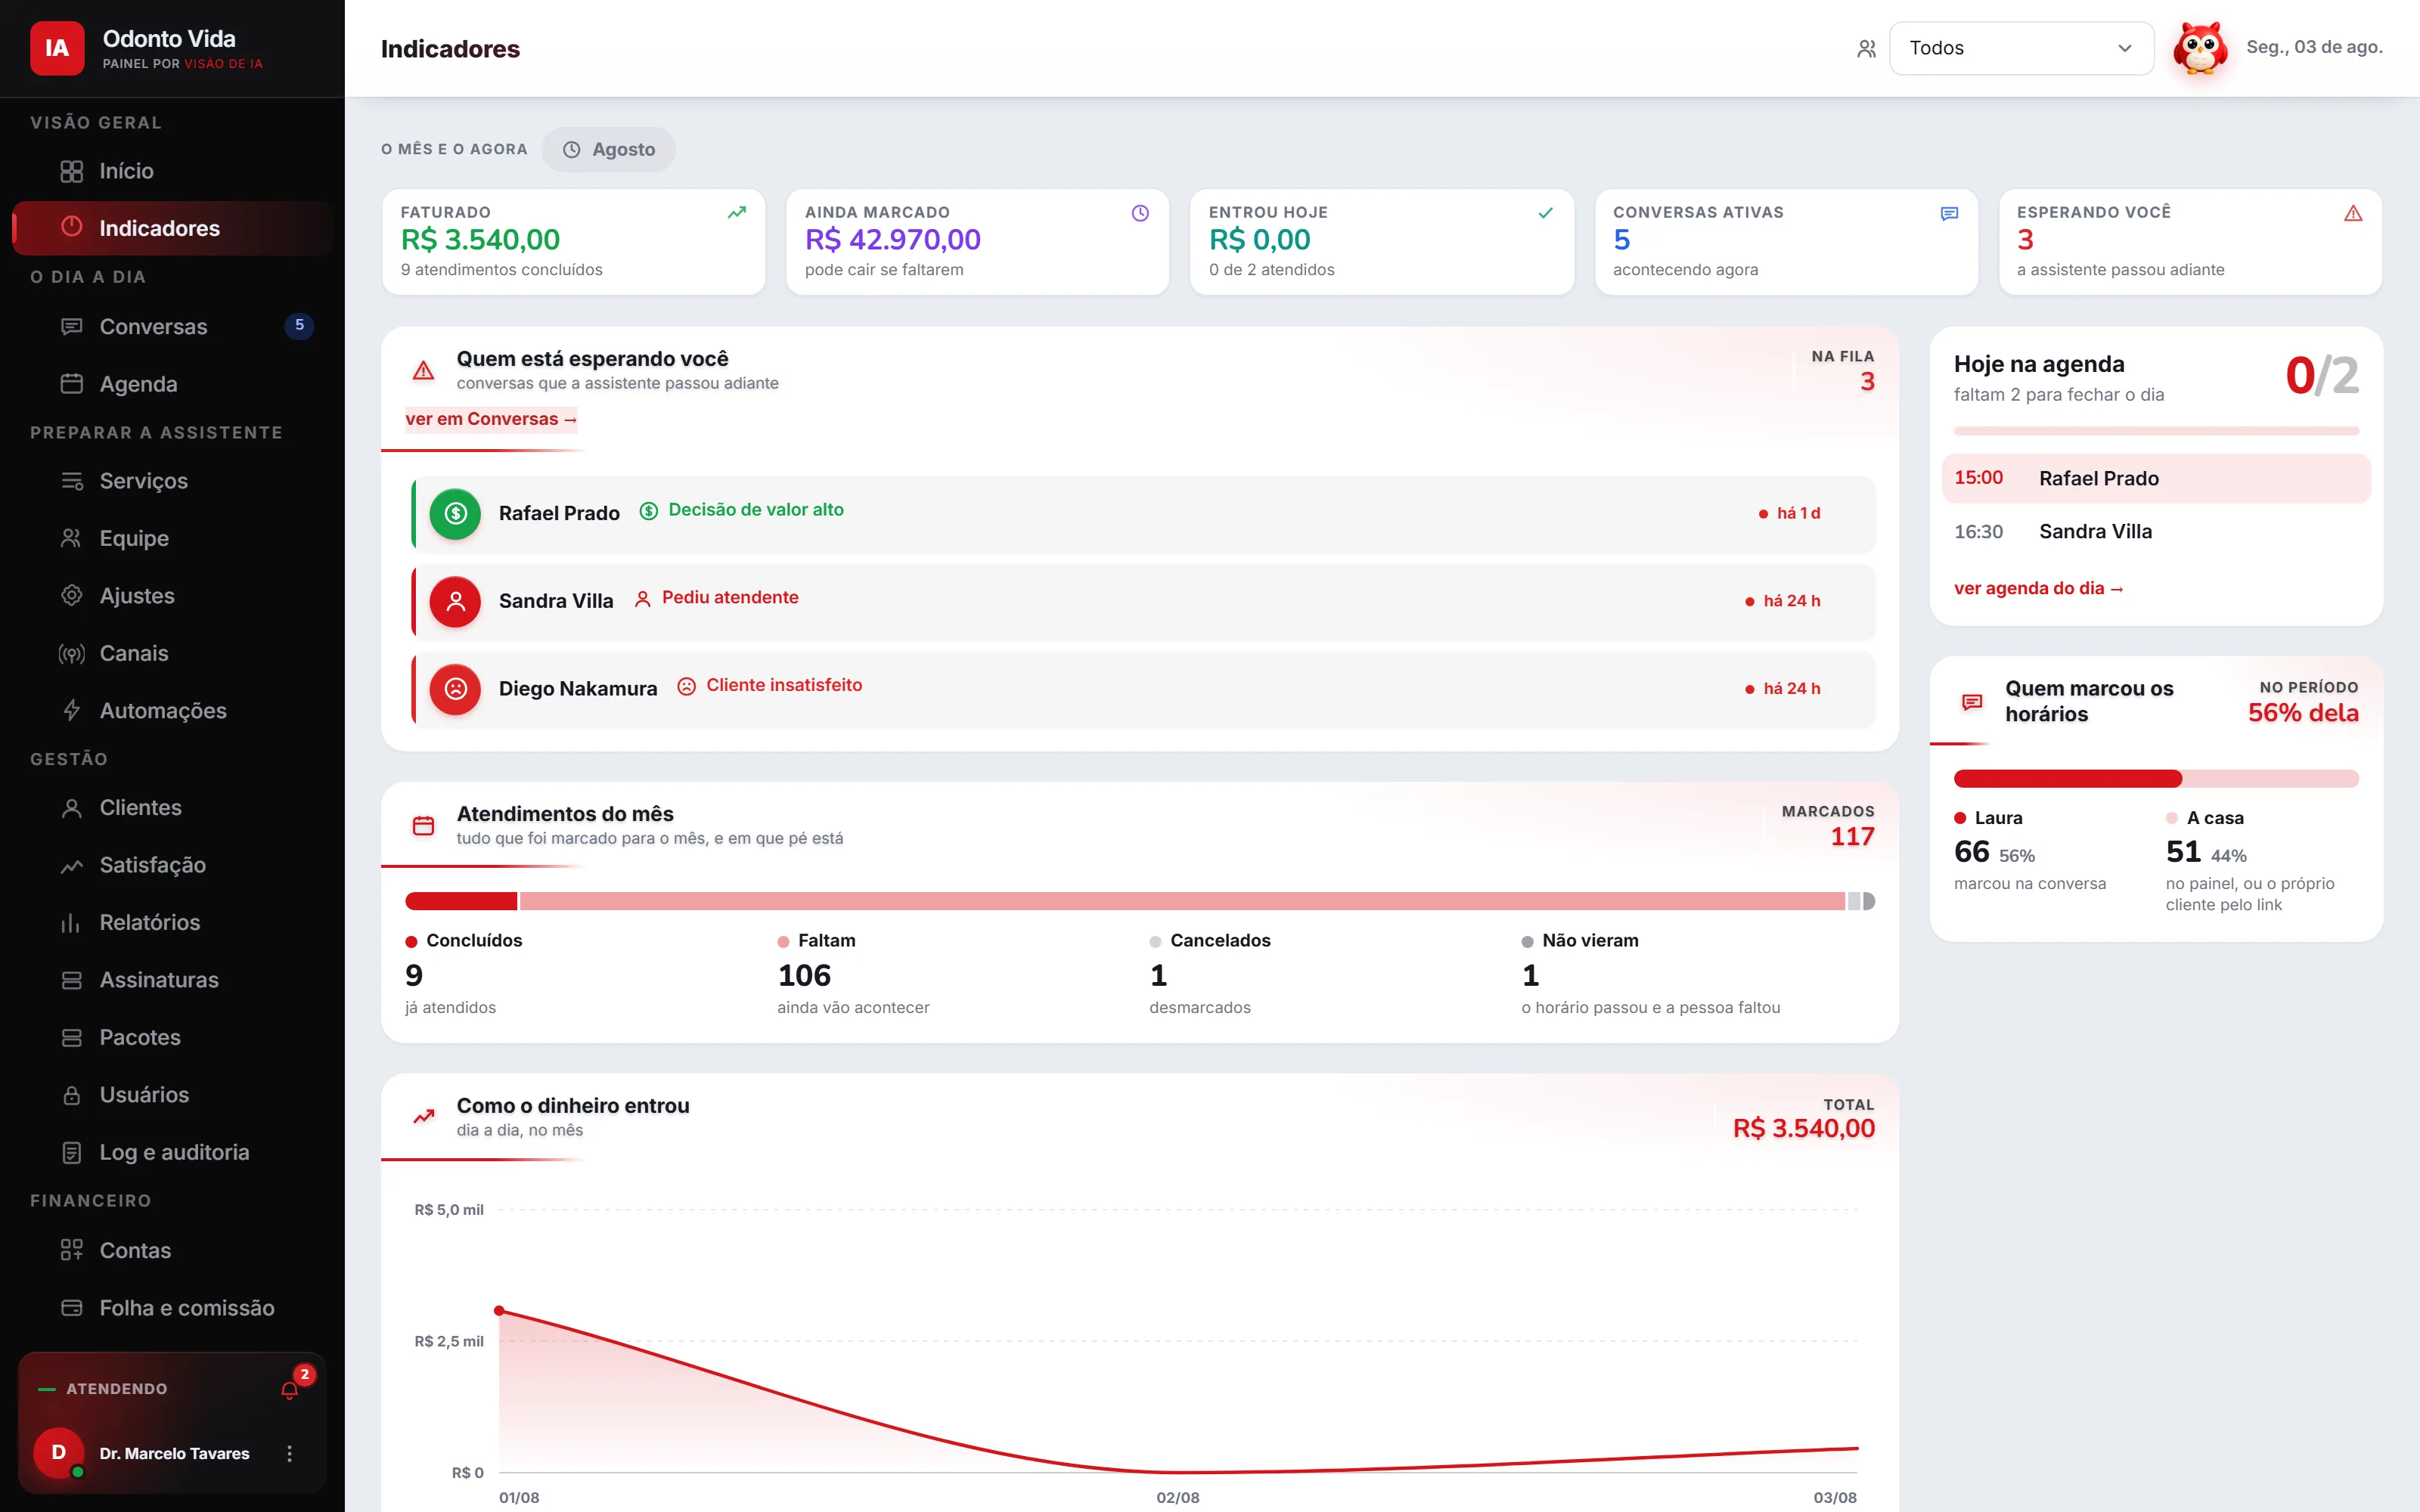
Task: Open Automações in the sidebar
Action: click(x=172, y=711)
